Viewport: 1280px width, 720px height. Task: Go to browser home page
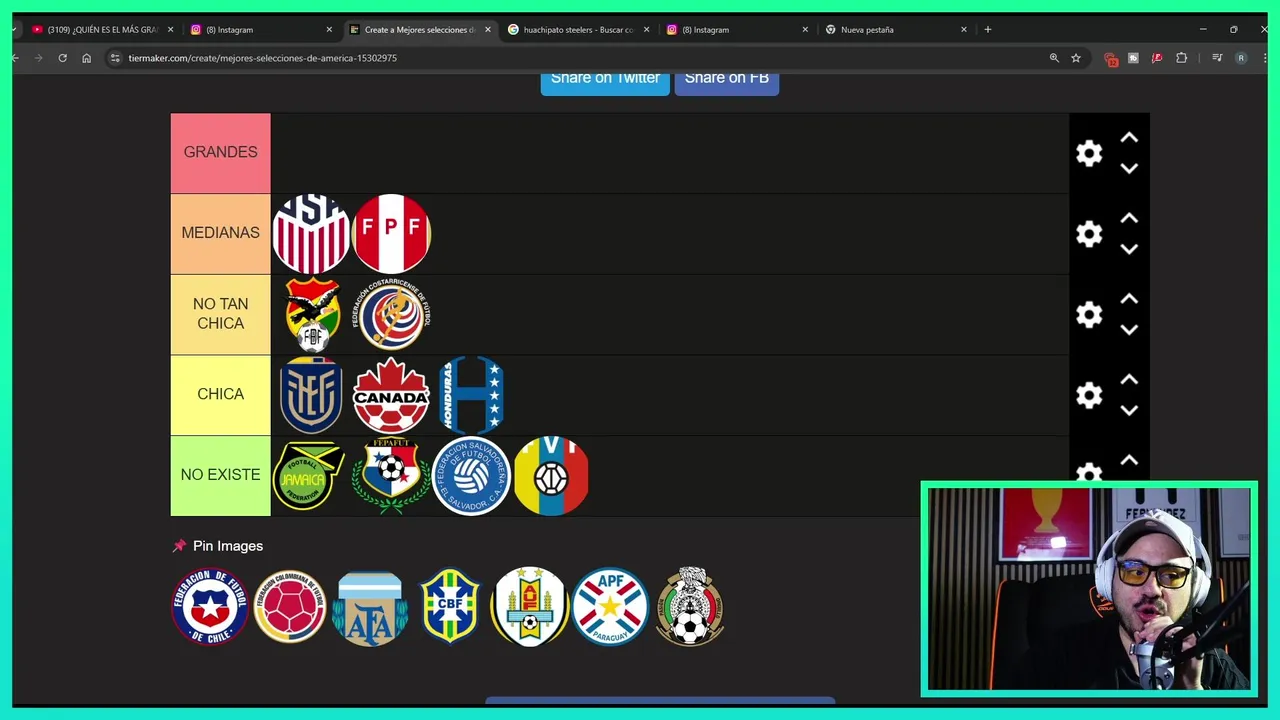86,58
